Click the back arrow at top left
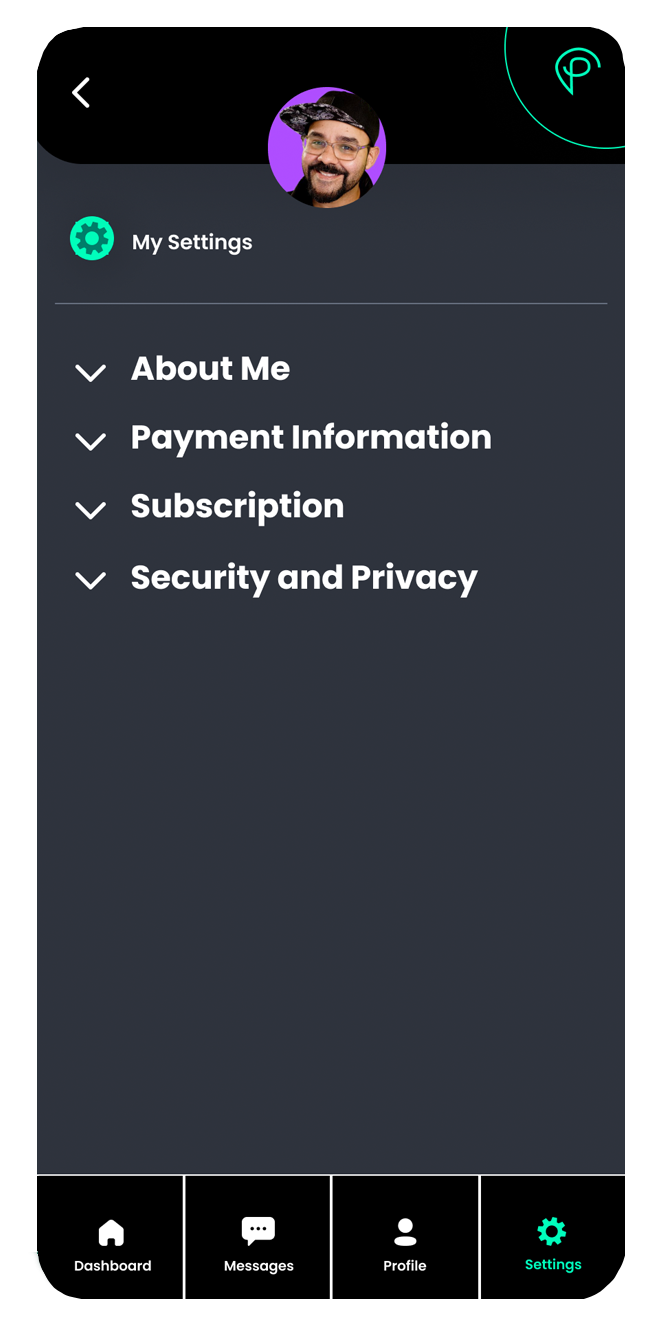The width and height of the screenshot is (656, 1326). (80, 92)
